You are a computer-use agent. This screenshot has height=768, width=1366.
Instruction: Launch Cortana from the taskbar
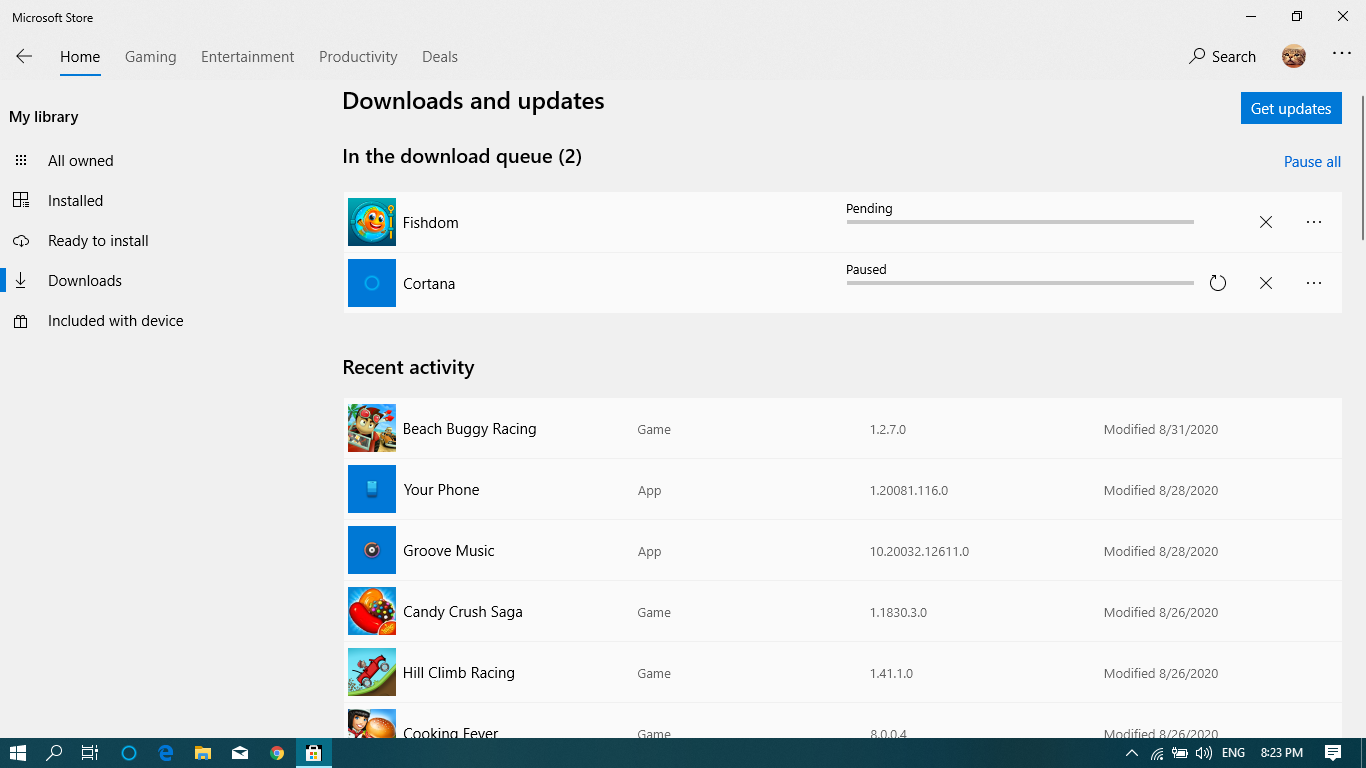[128, 753]
